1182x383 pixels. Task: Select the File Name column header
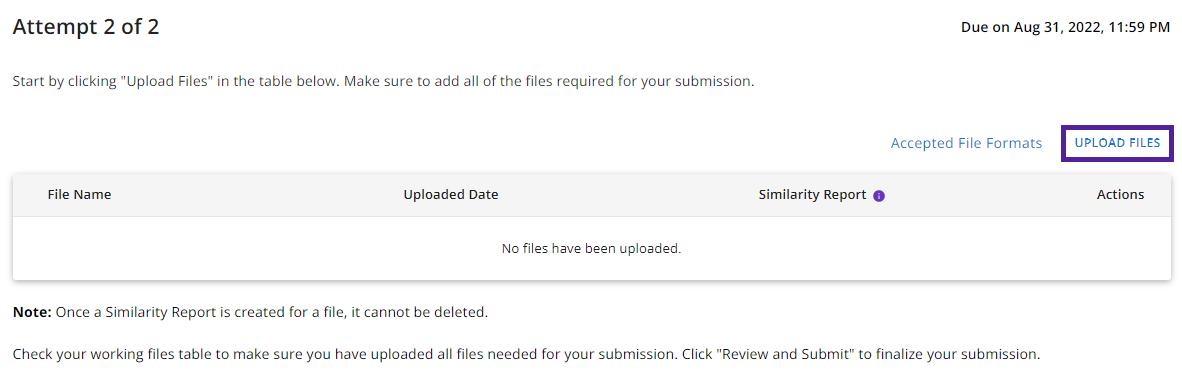tap(79, 195)
